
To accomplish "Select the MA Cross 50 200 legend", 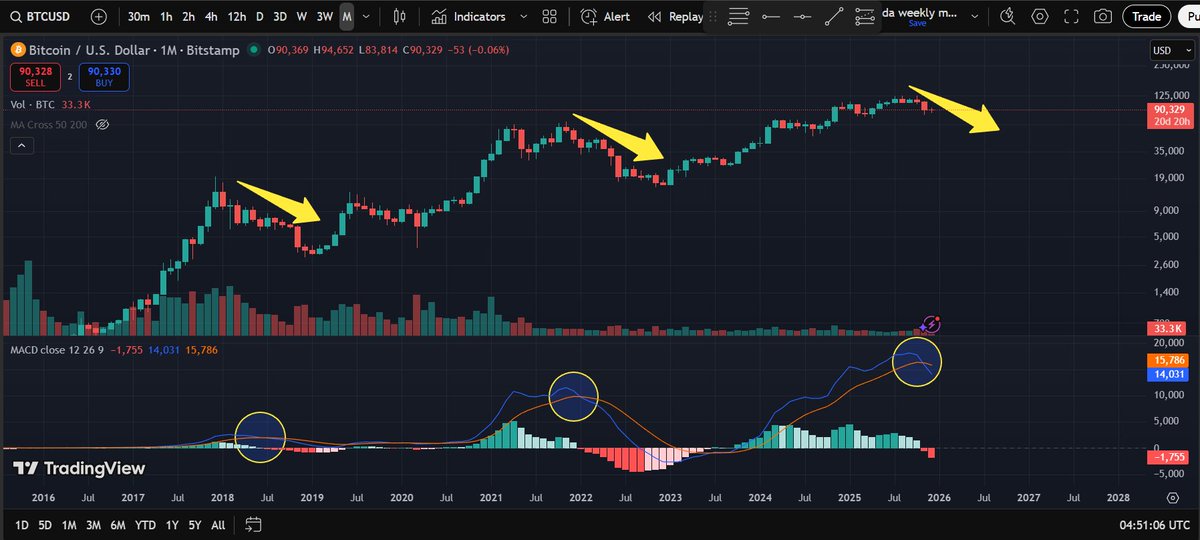I will click(49, 125).
